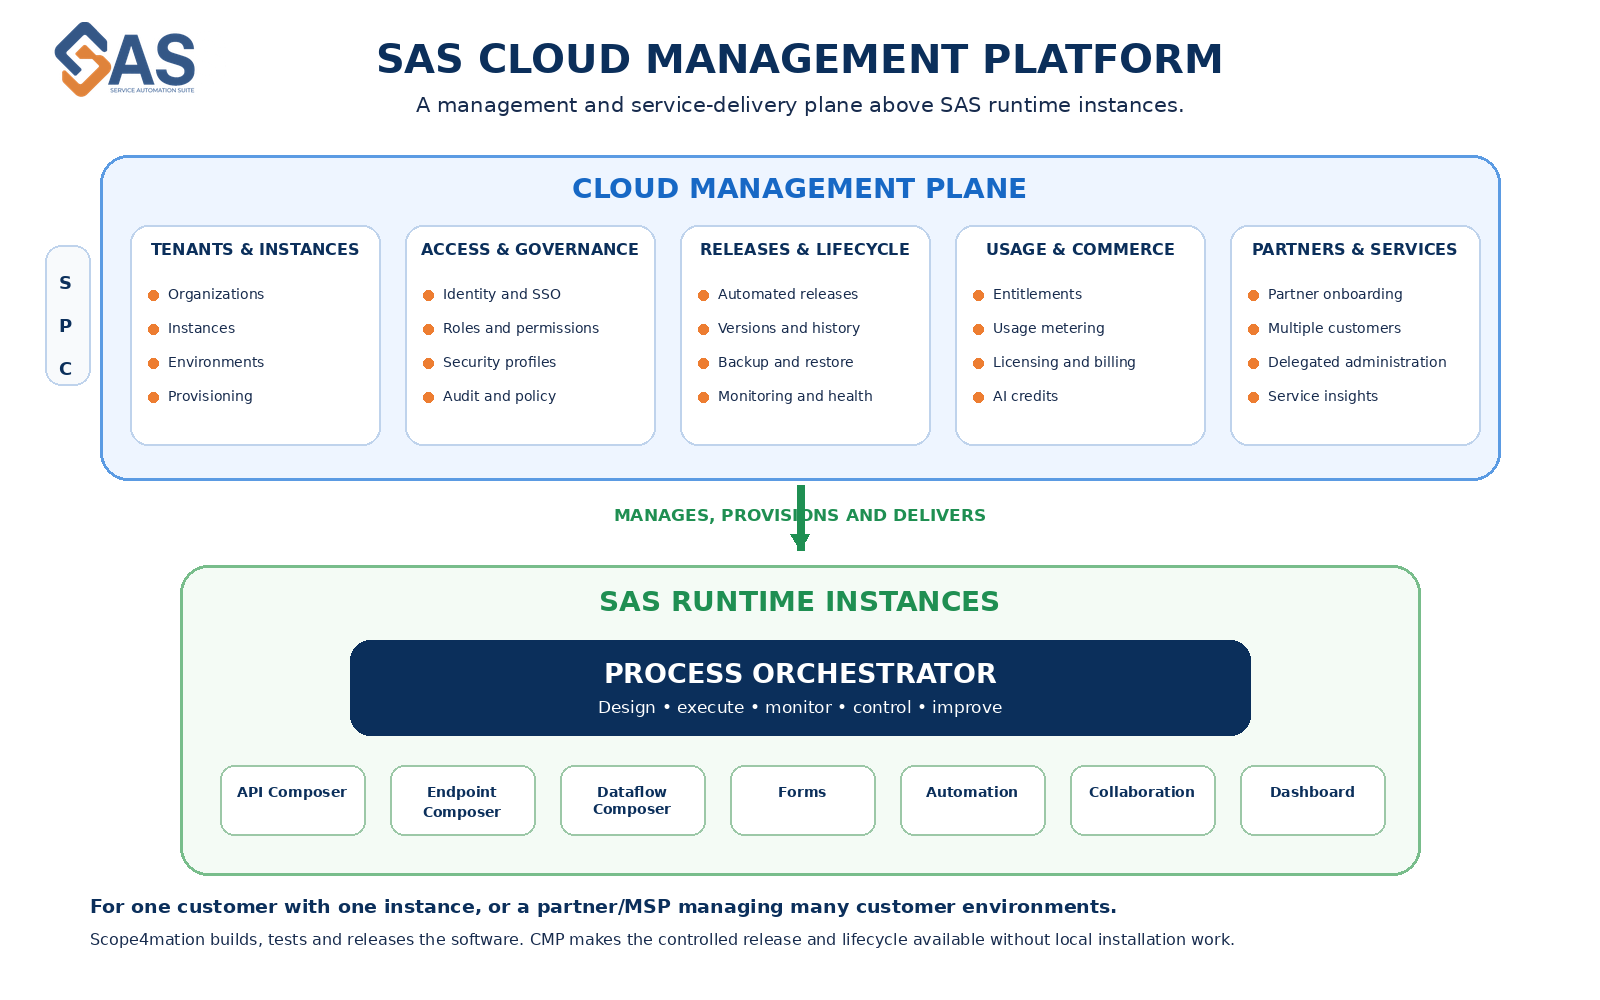Open the Collaboration module box

1143,800
